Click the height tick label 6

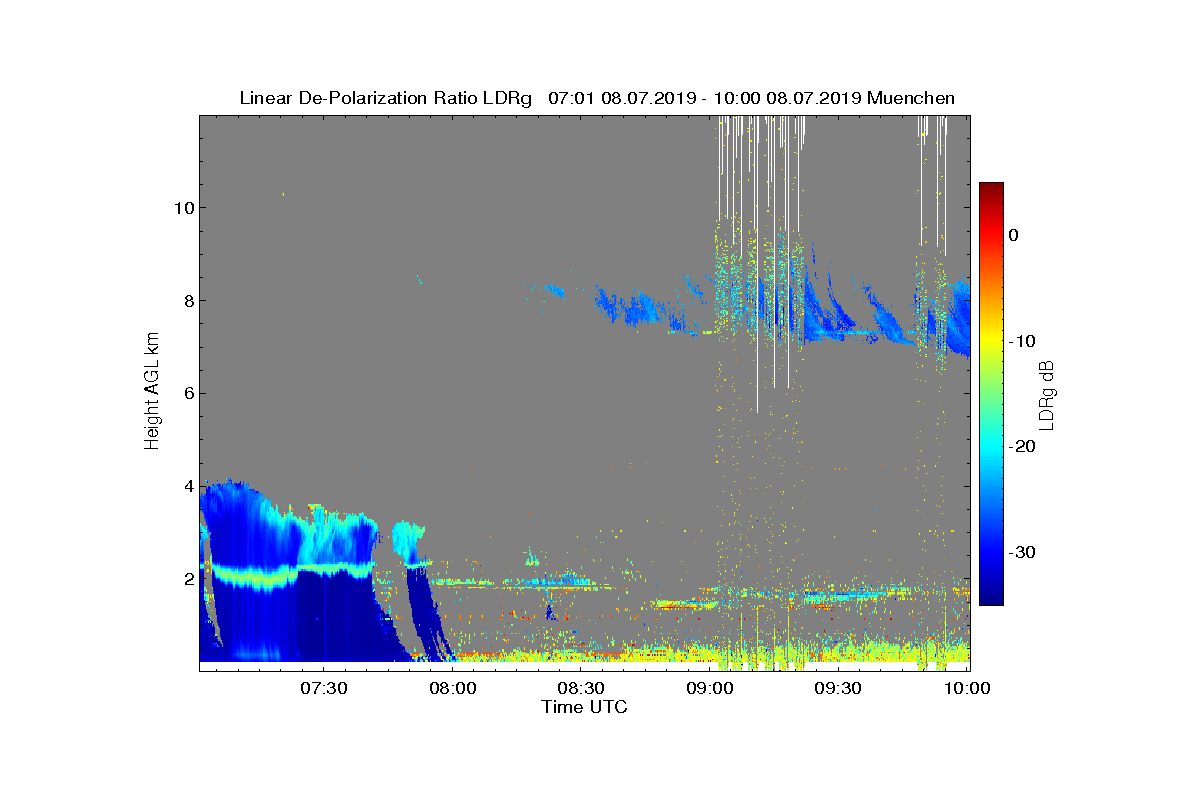pos(188,393)
